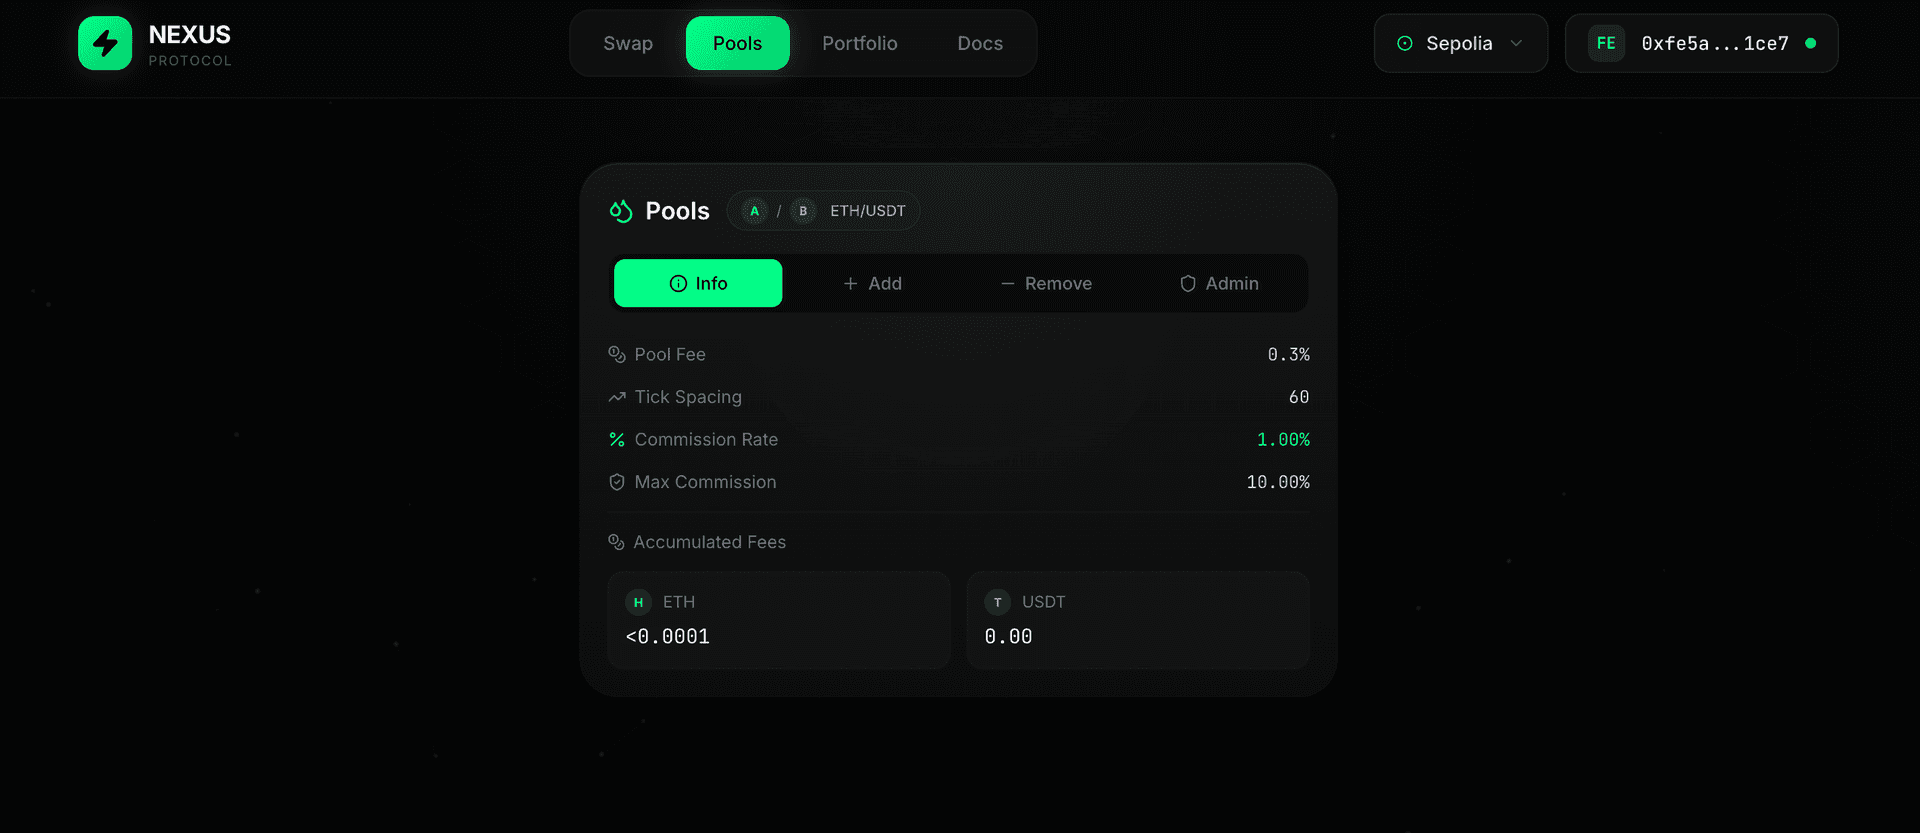The image size is (1920, 833).
Task: Click the FE wallet avatar icon
Action: (1606, 43)
